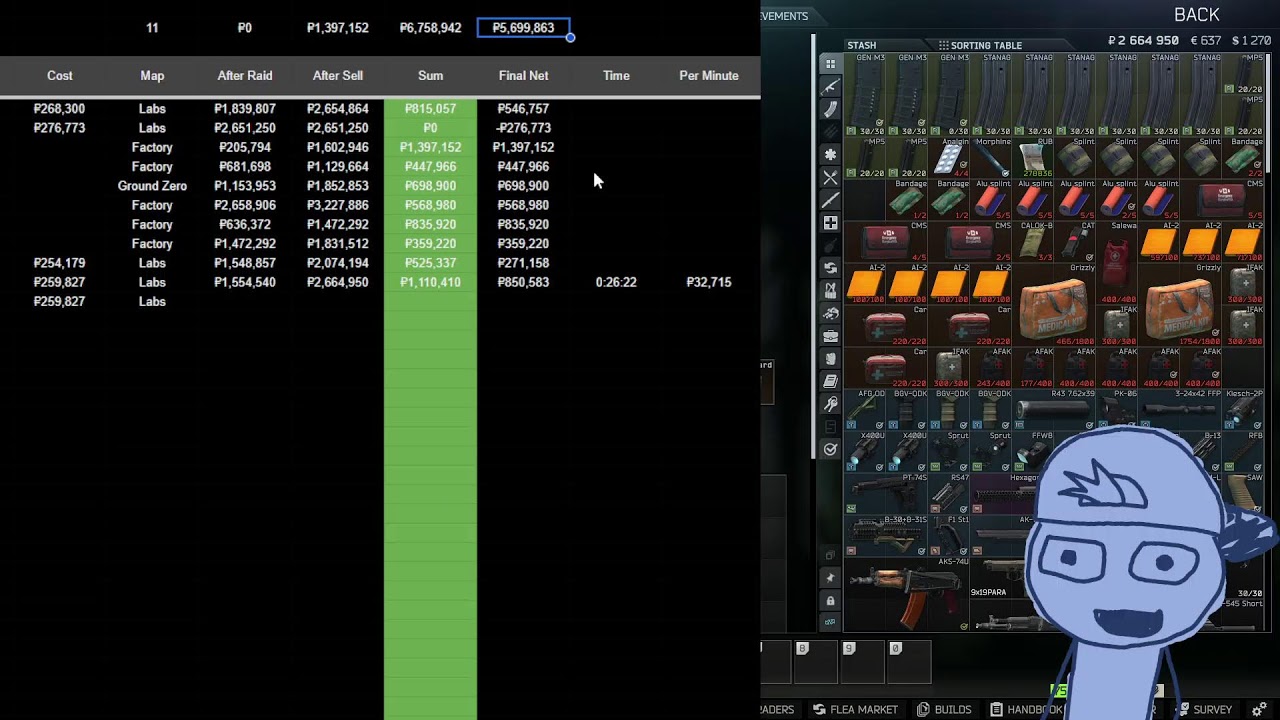The height and width of the screenshot is (720, 1280).
Task: Click the euro balance € 637
Action: click(x=1205, y=41)
